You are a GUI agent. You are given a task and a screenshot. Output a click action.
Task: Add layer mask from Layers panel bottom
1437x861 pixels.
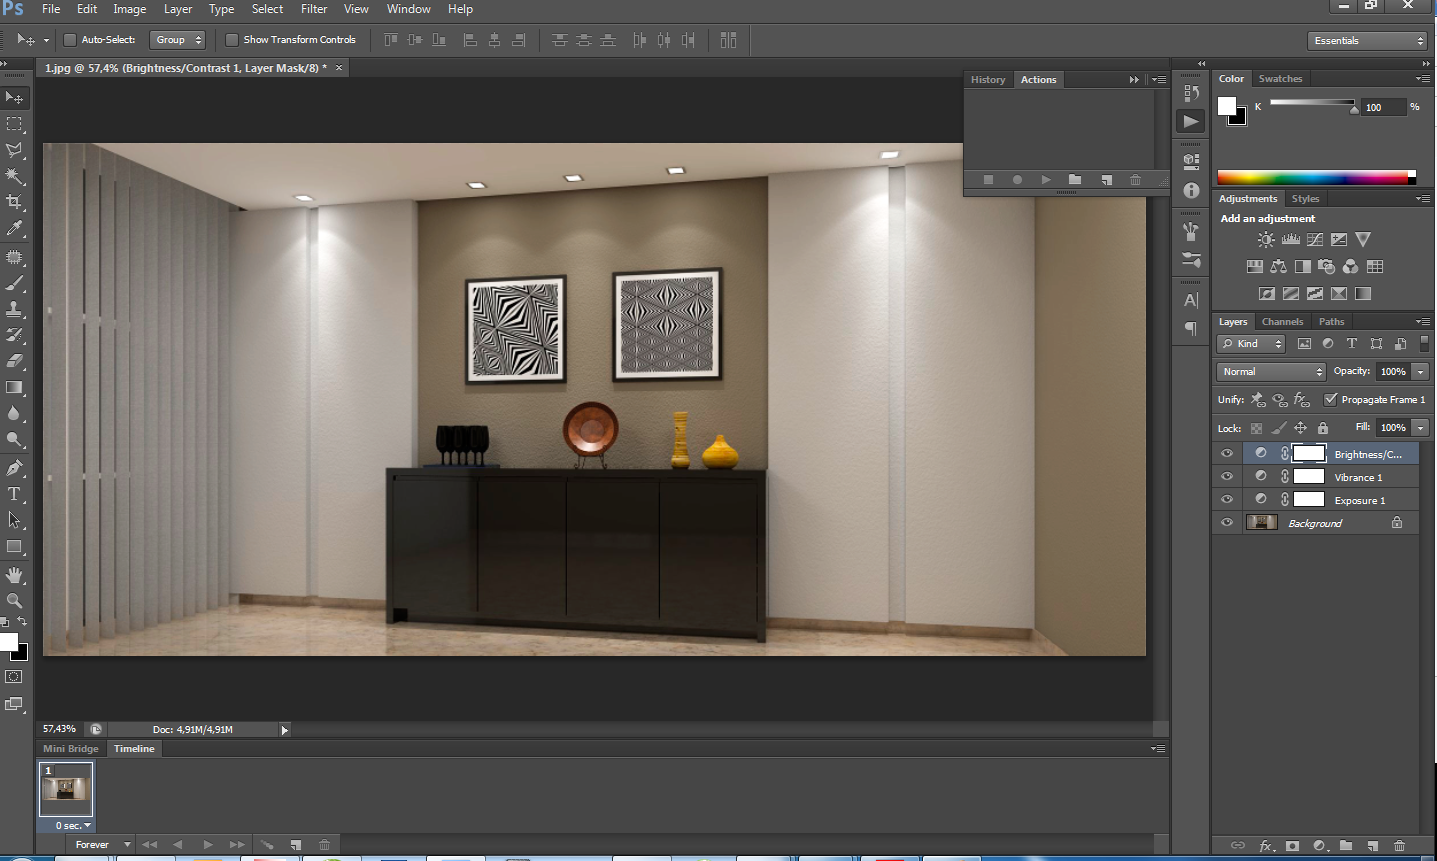[1292, 846]
